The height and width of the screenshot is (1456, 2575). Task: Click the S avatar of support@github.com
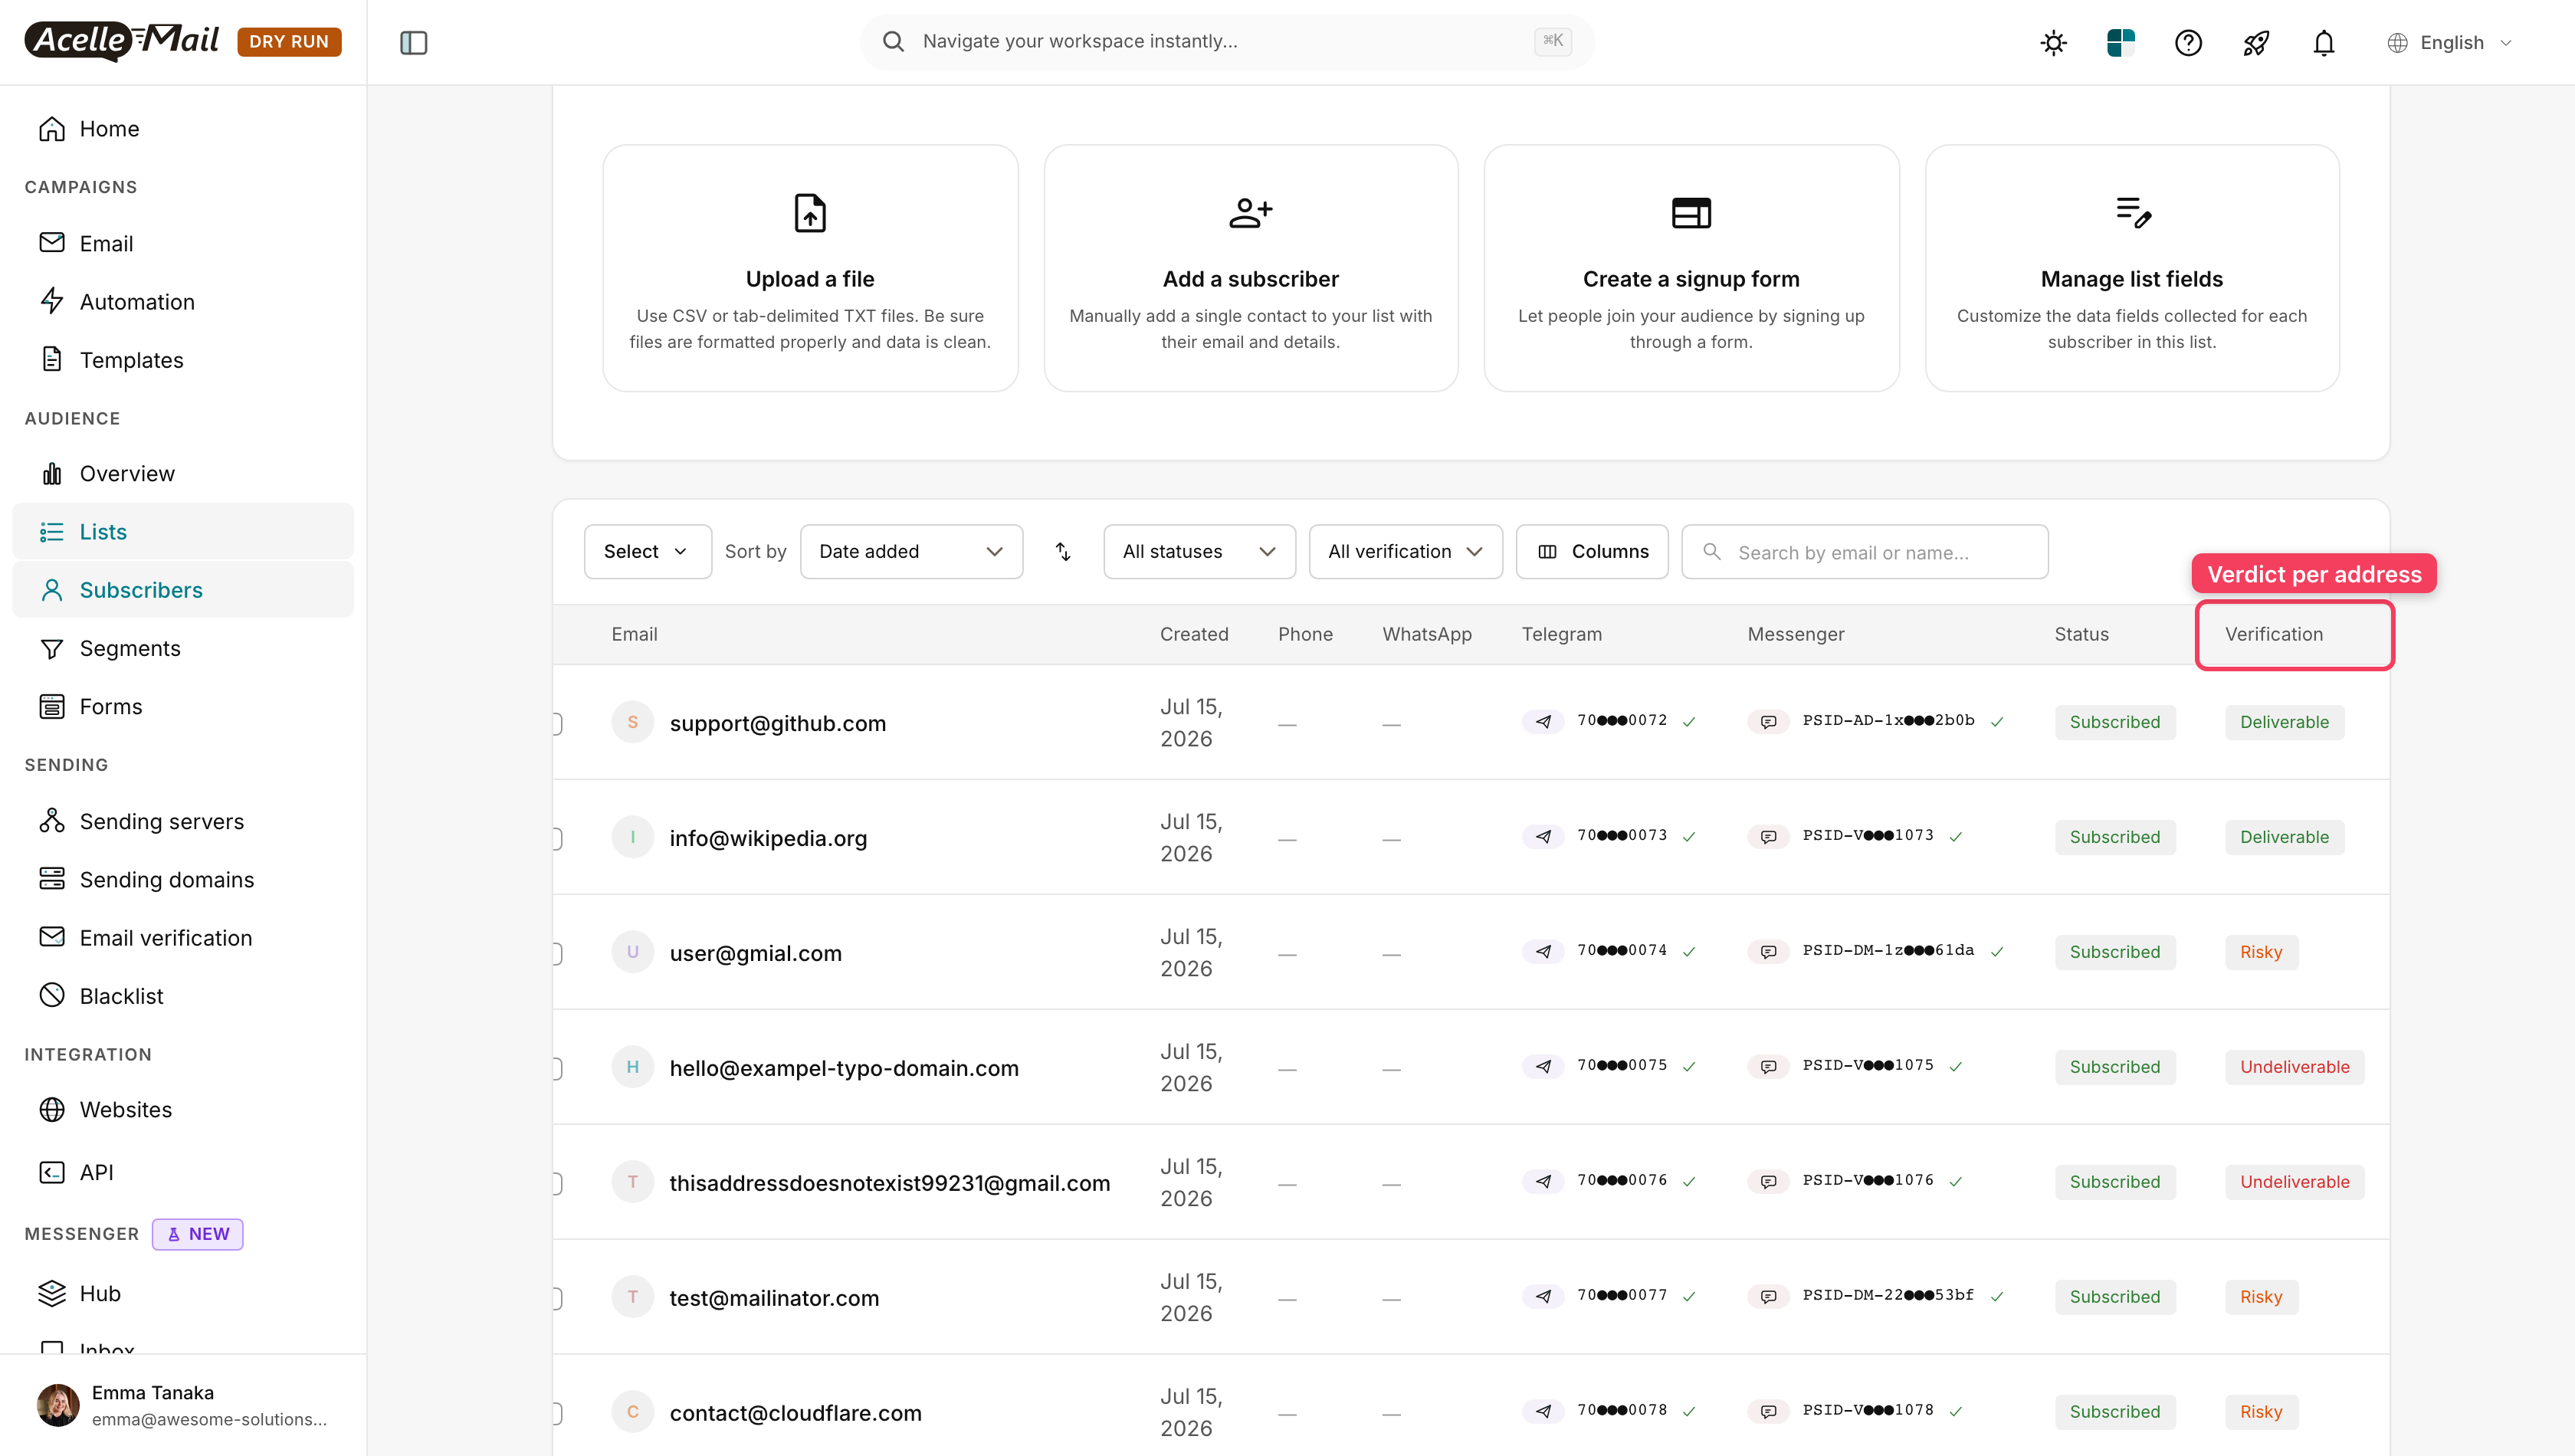pos(632,722)
